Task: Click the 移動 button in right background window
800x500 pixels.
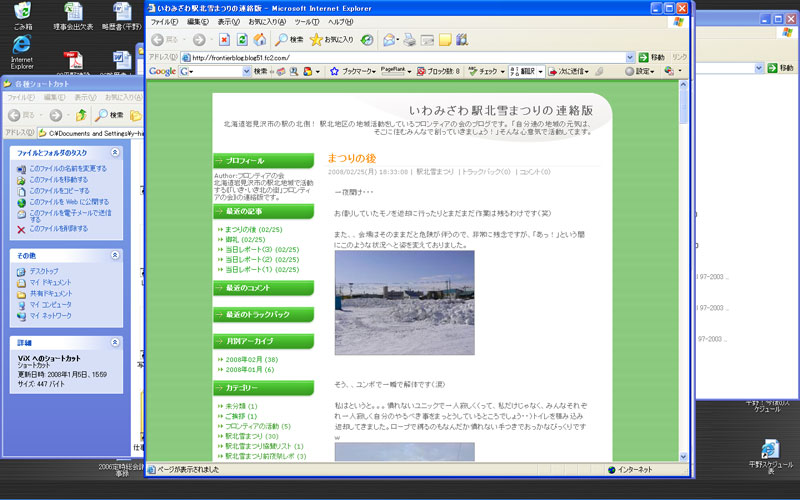Action: 781,68
